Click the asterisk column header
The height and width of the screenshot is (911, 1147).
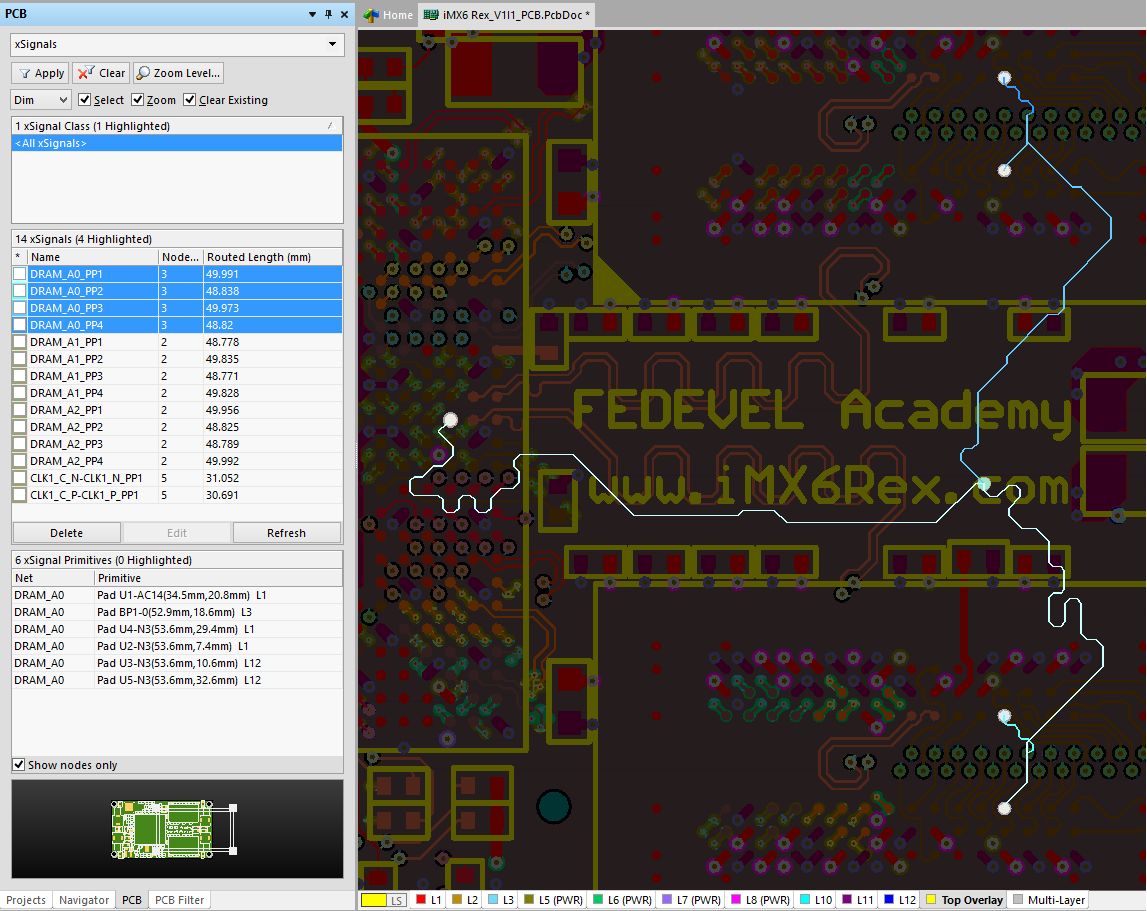pos(20,257)
